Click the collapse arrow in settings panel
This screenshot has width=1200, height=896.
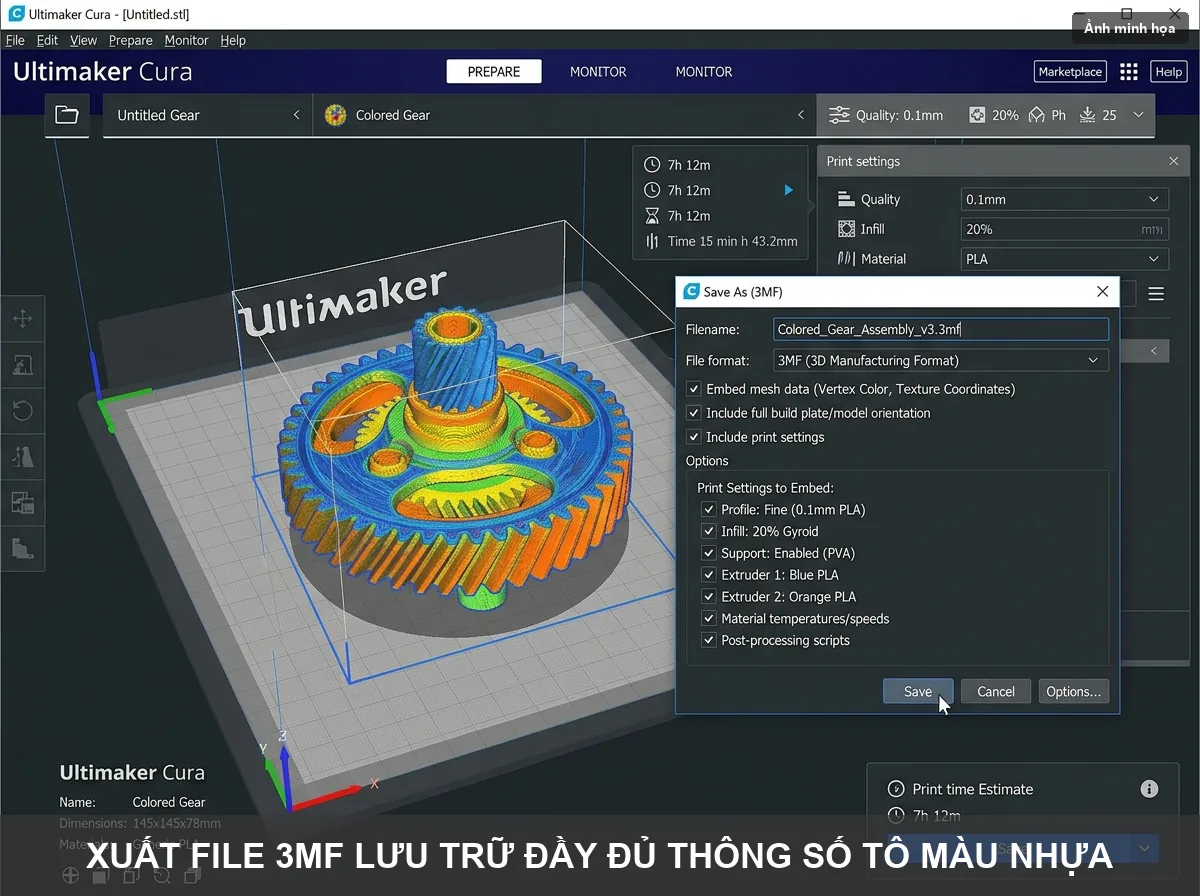coord(1153,351)
